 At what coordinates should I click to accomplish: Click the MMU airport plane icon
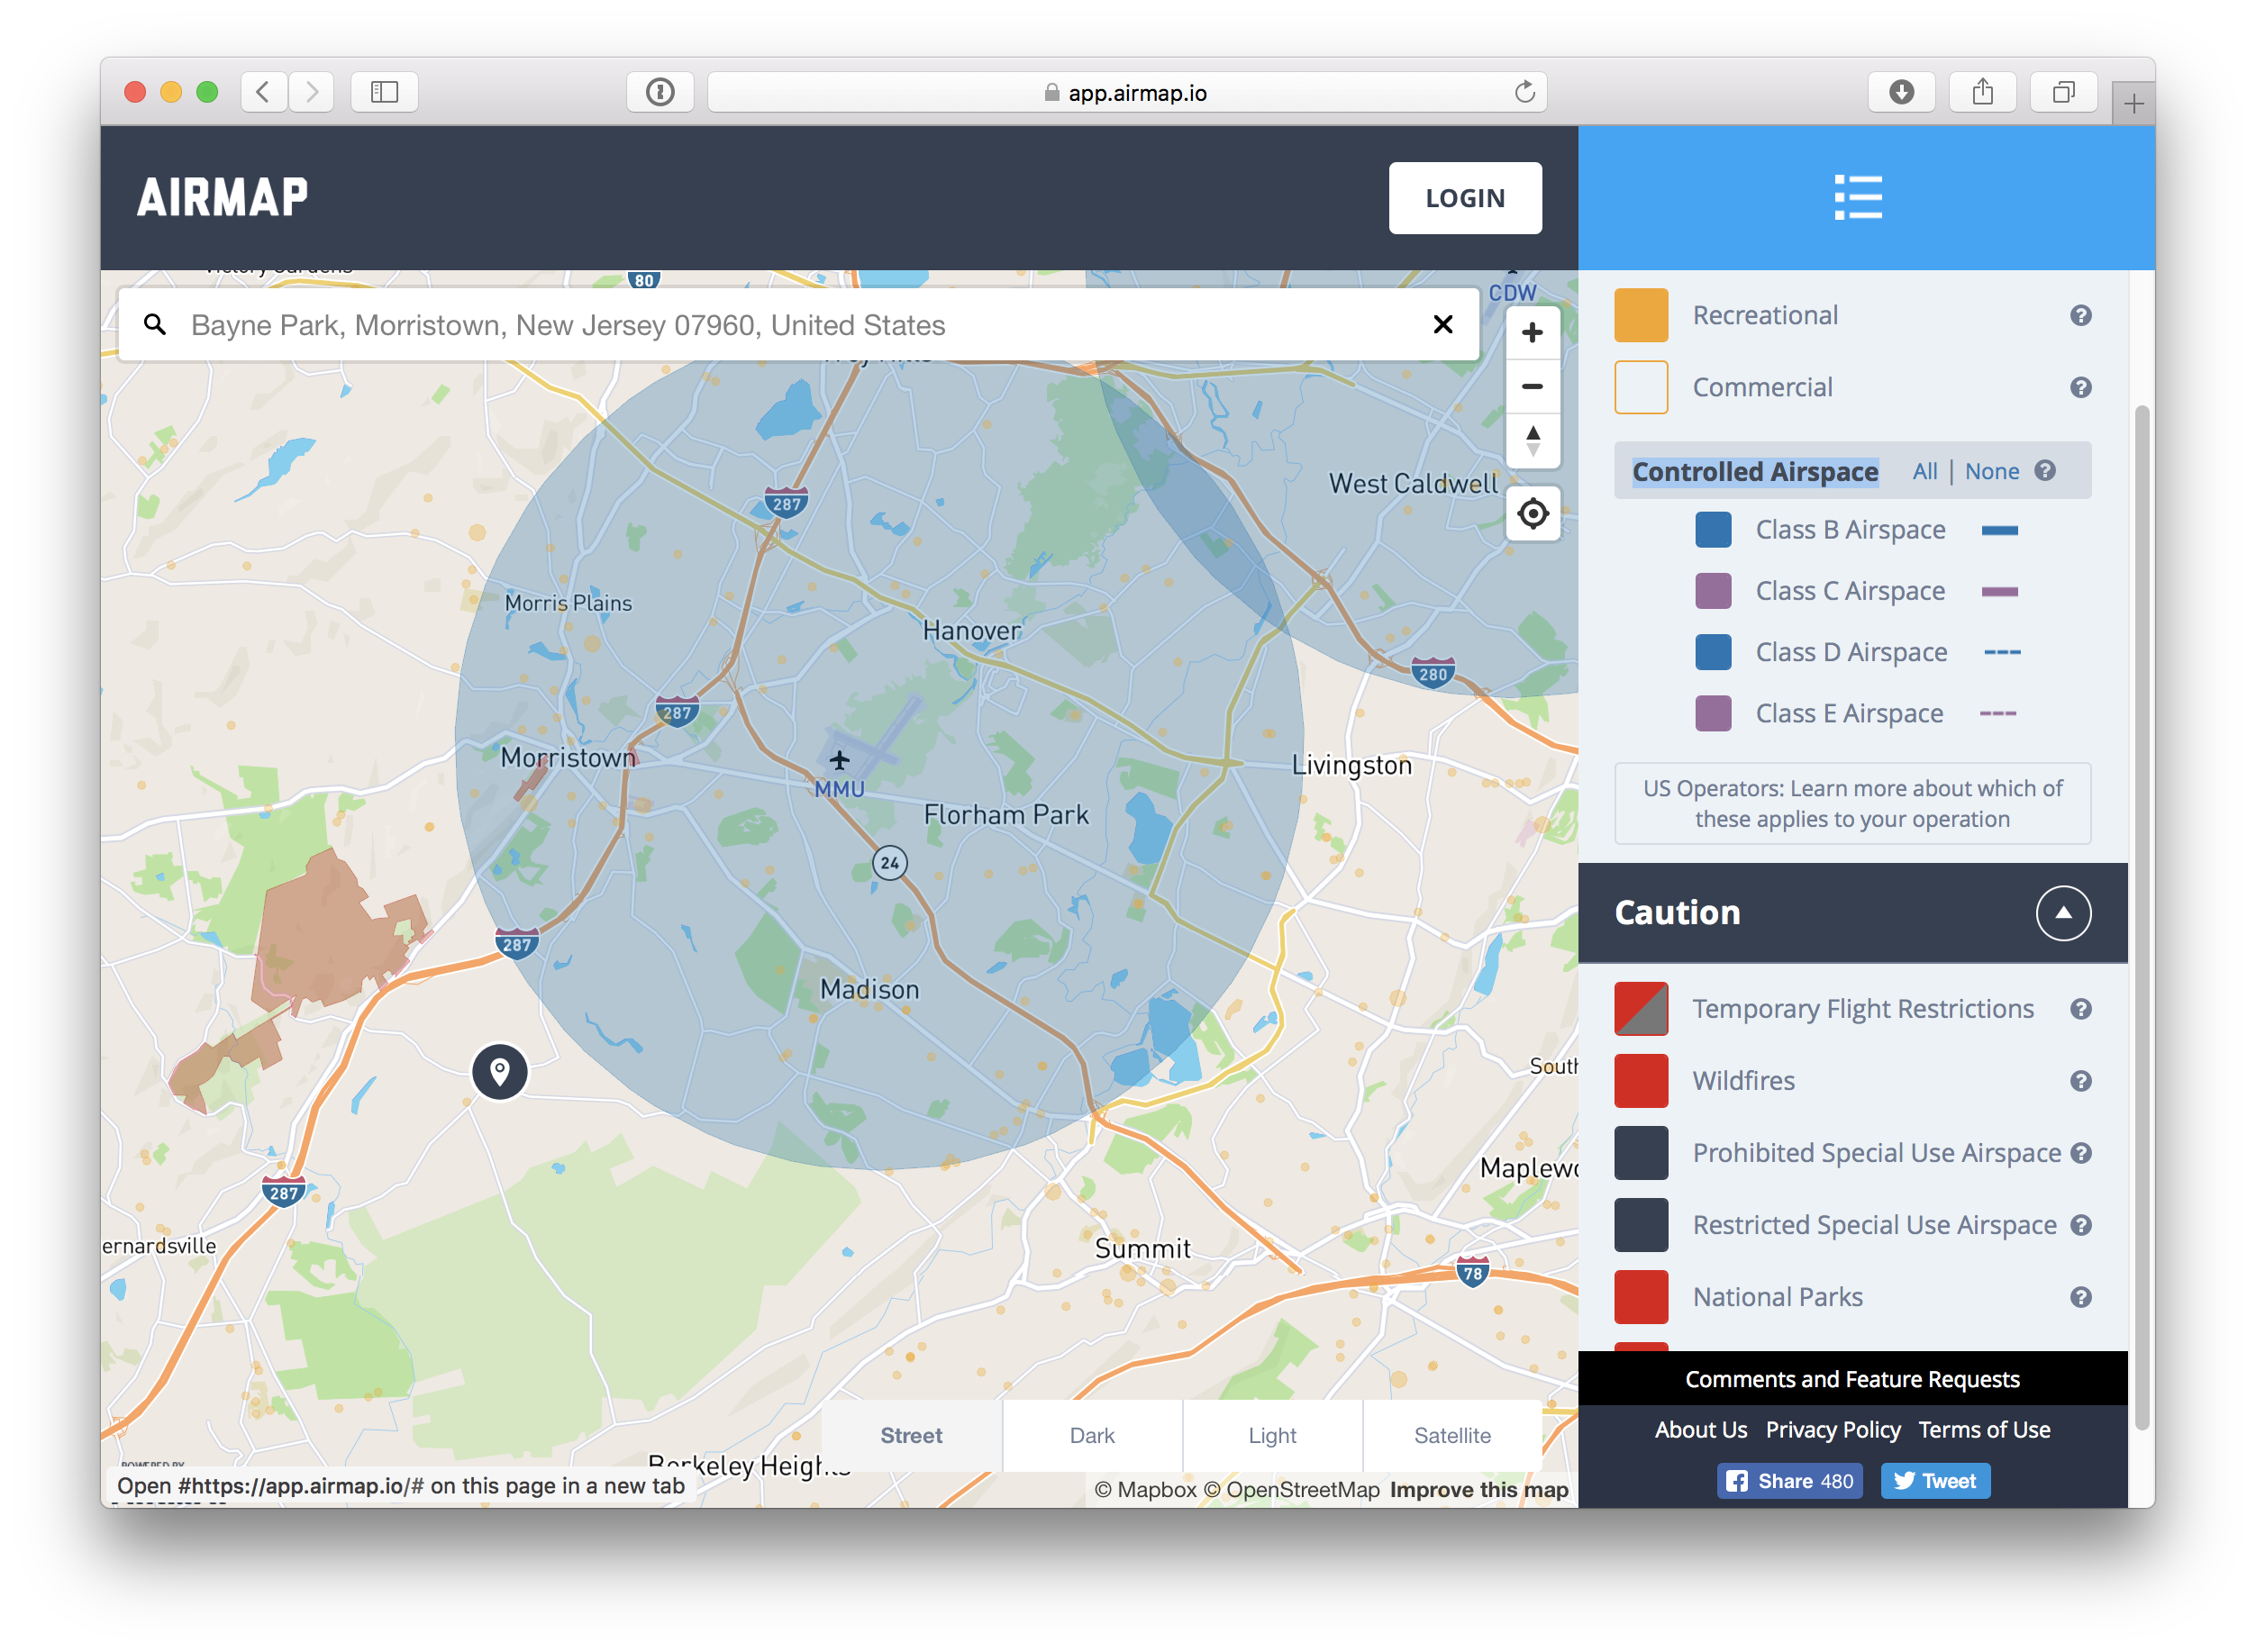[839, 760]
